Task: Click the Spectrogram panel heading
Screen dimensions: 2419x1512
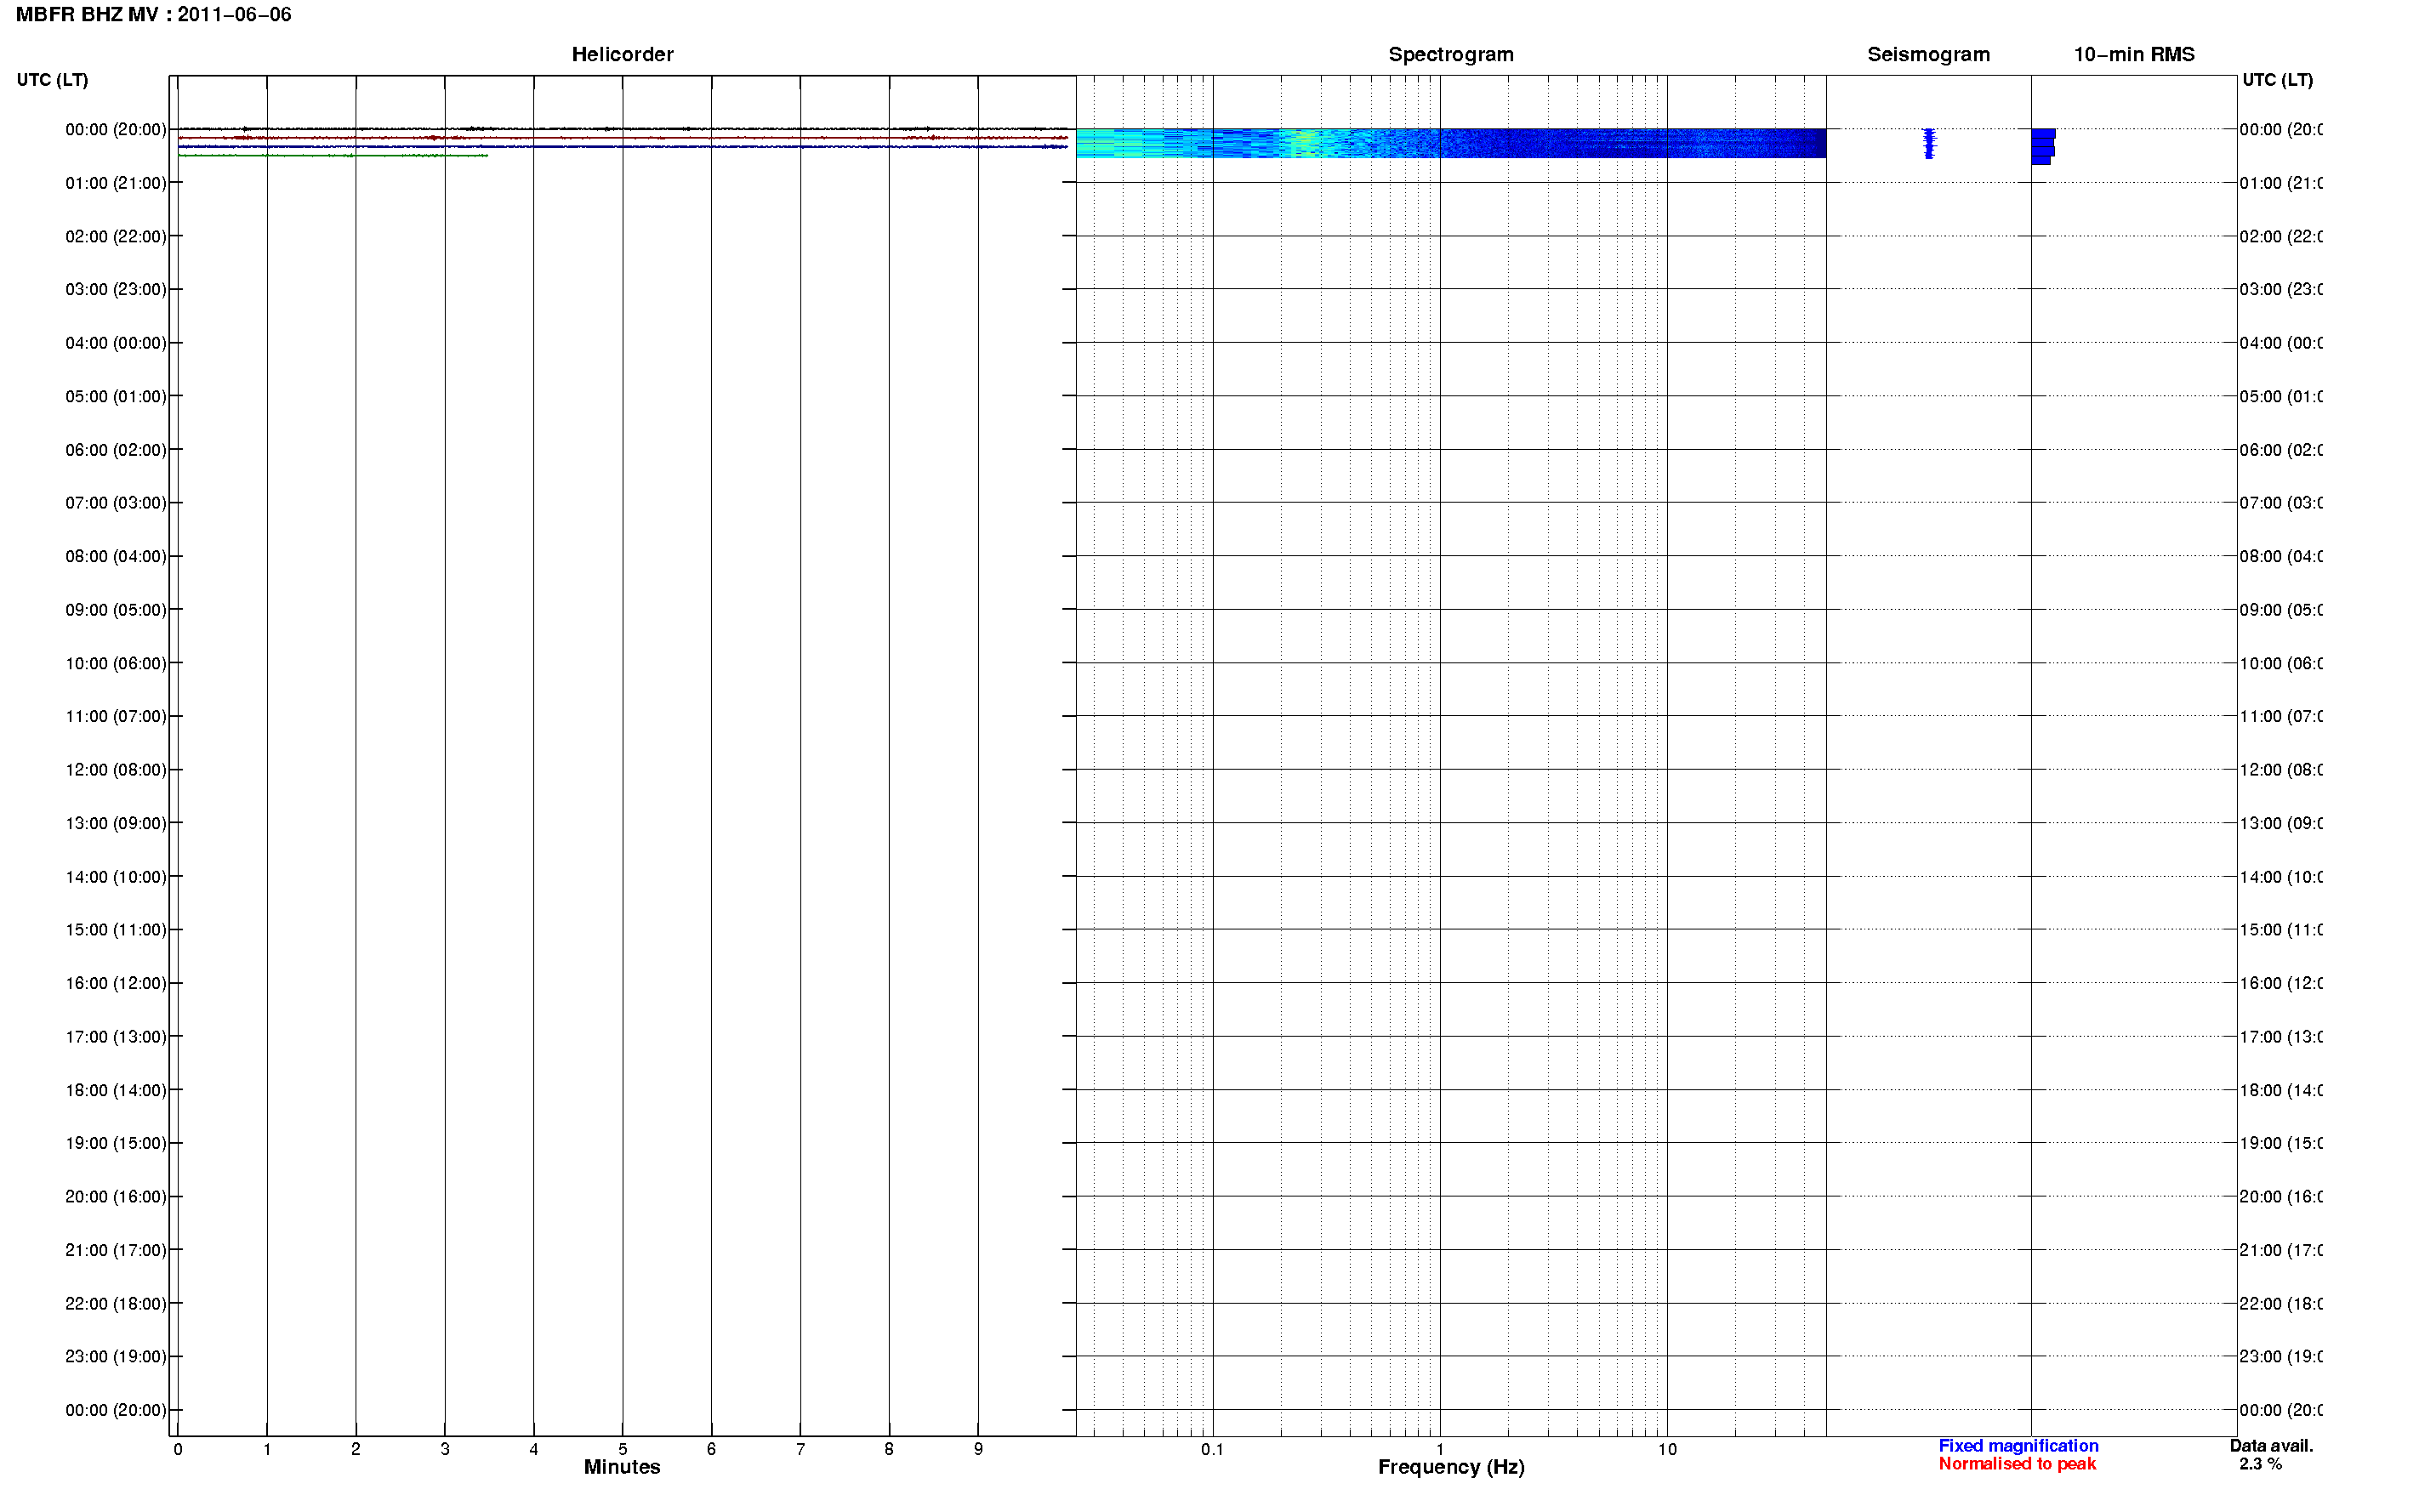Action: click(1451, 55)
